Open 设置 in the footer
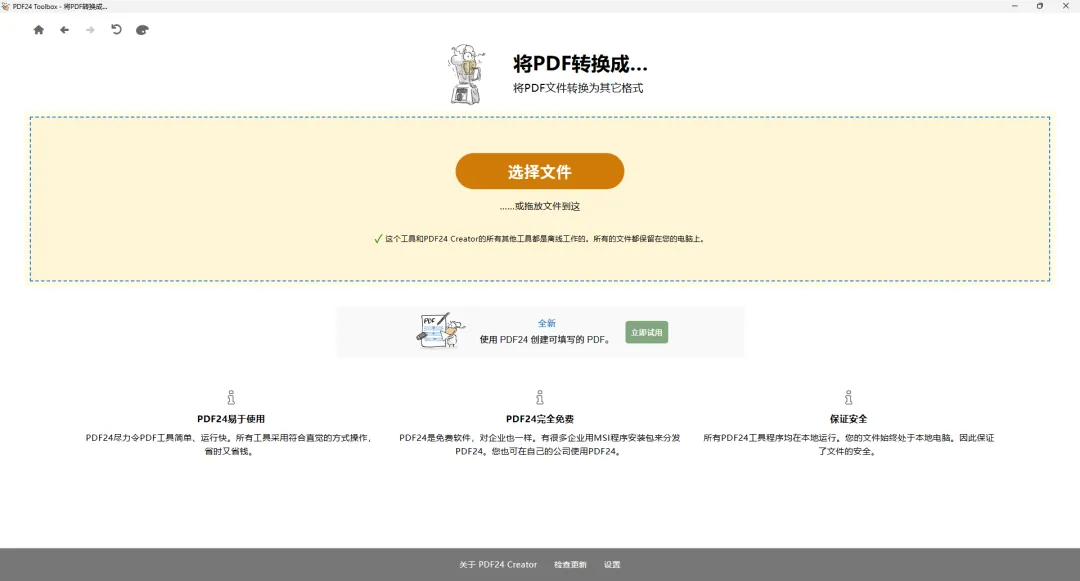The image size is (1080, 581). point(612,564)
